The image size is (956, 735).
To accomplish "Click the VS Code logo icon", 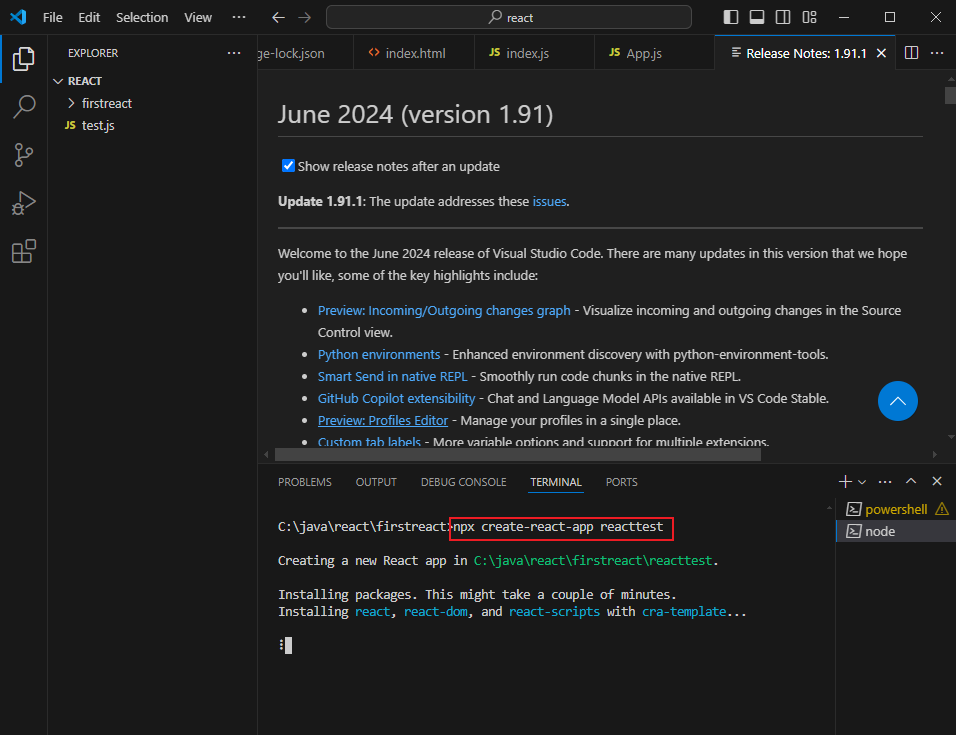I will (18, 17).
